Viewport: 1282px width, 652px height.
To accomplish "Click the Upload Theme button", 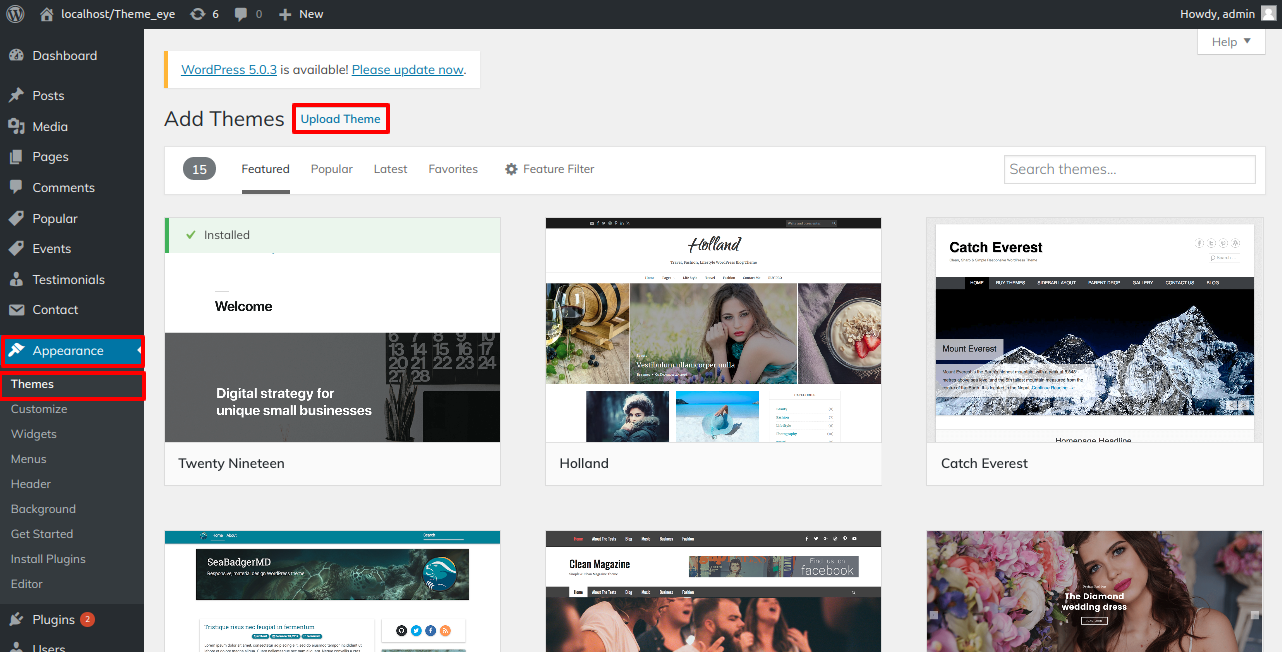I will coord(341,119).
